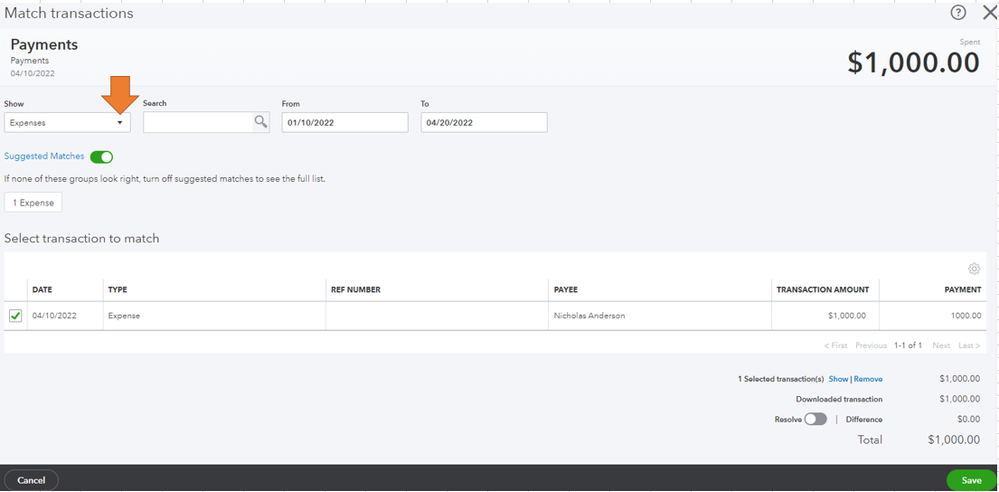Screen dimensions: 999x492
Task: Go to Last page of results
Action: [x=969, y=345]
